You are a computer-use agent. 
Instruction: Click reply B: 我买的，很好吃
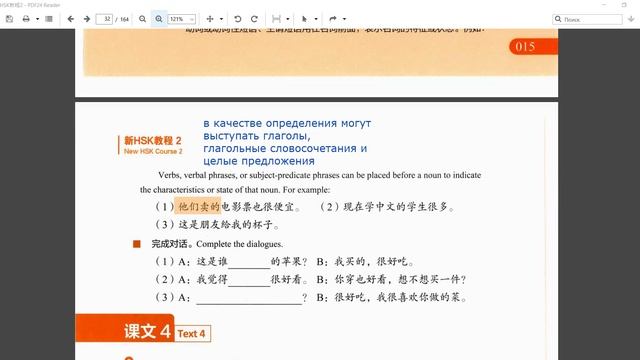pyautogui.click(x=365, y=262)
